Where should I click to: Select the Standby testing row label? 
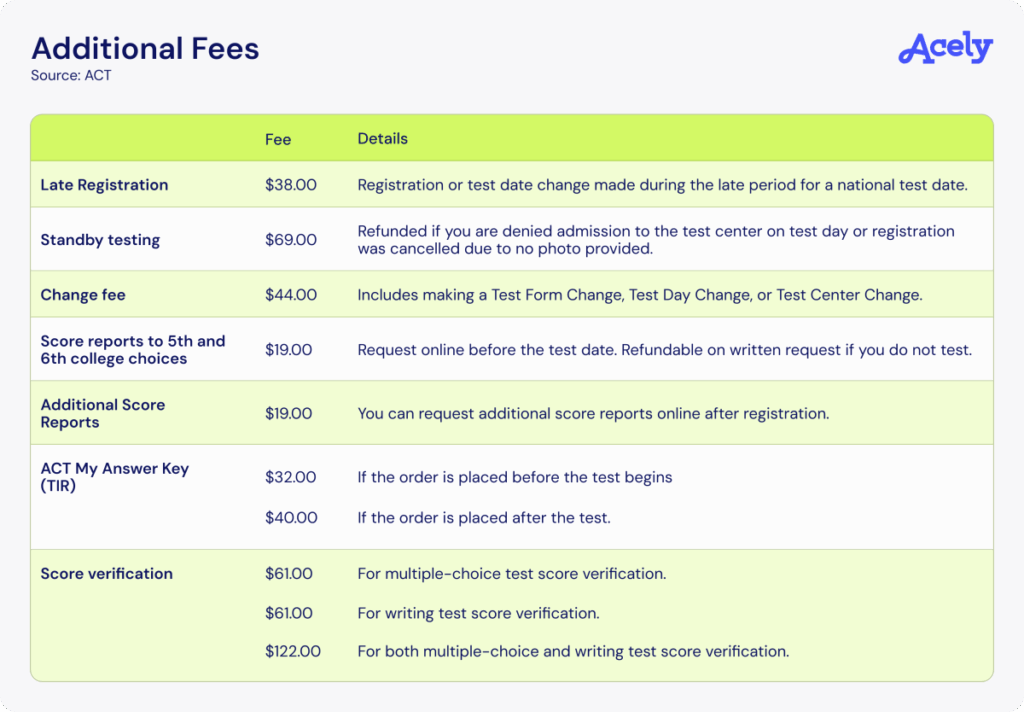pyautogui.click(x=100, y=240)
